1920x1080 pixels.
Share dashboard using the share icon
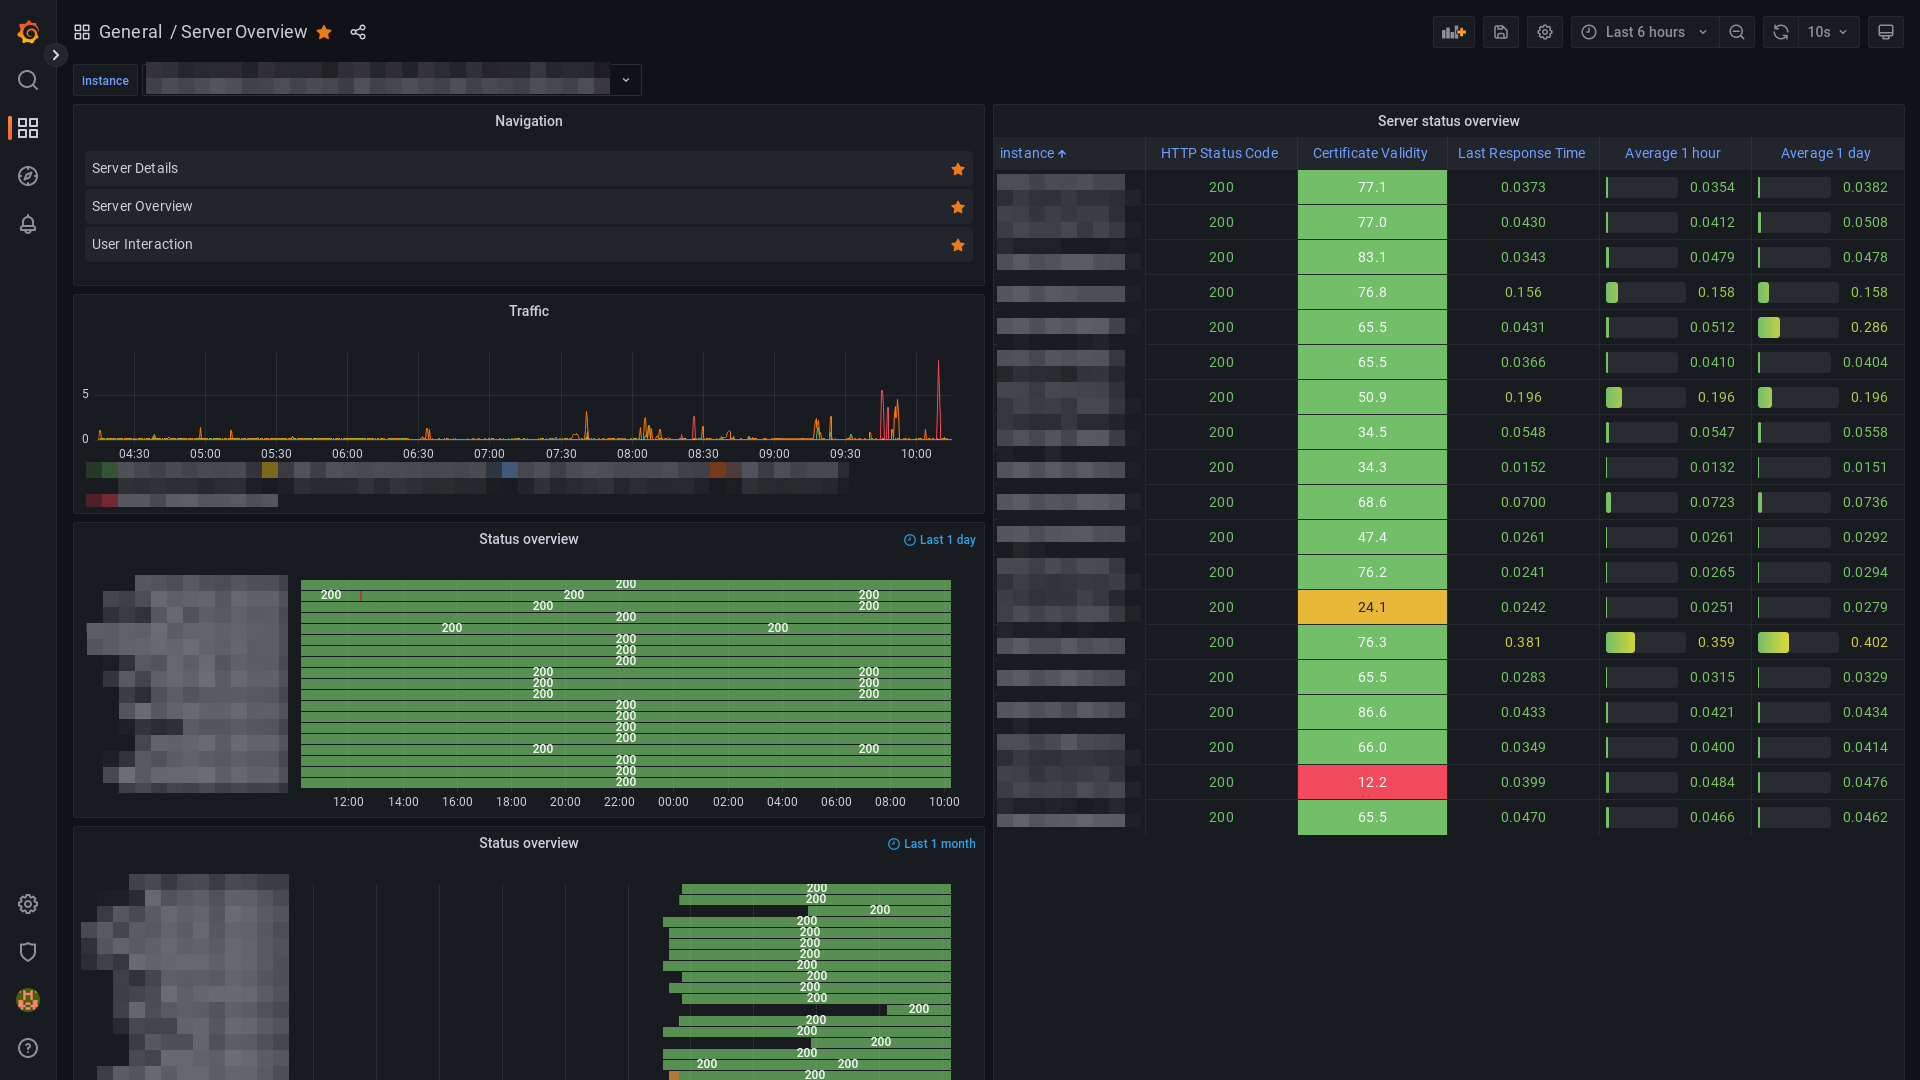[x=358, y=32]
